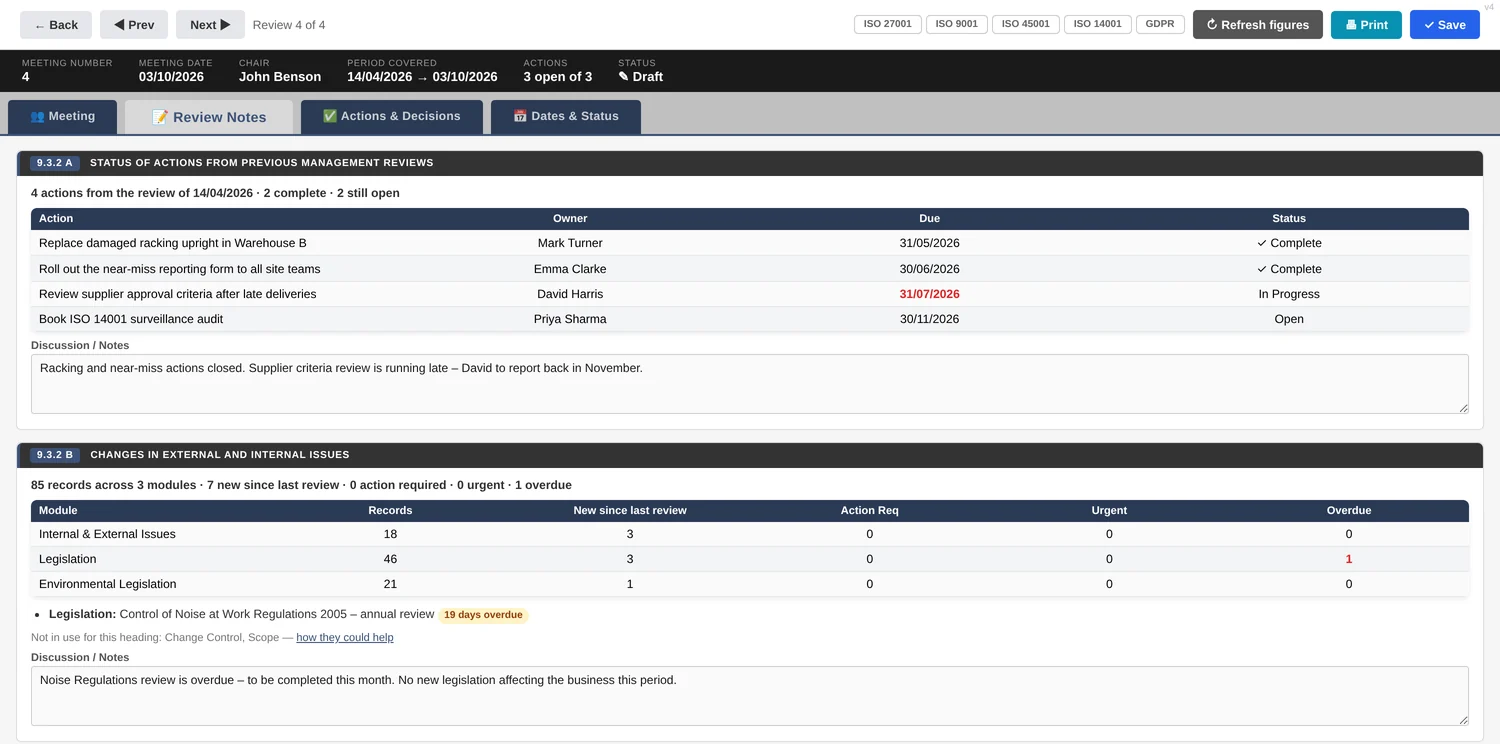
Task: Click the 9.3.2 B section badge
Action: pos(55,455)
